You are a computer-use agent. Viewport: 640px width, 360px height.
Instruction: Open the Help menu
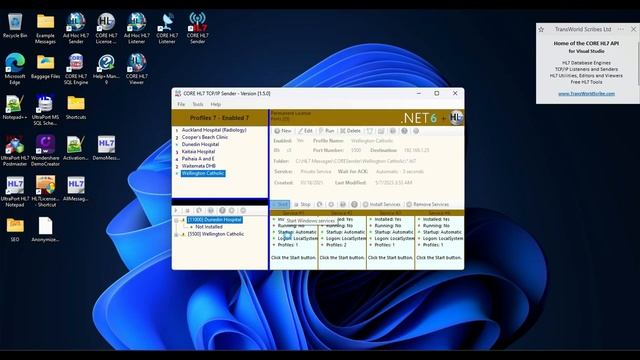(x=216, y=104)
